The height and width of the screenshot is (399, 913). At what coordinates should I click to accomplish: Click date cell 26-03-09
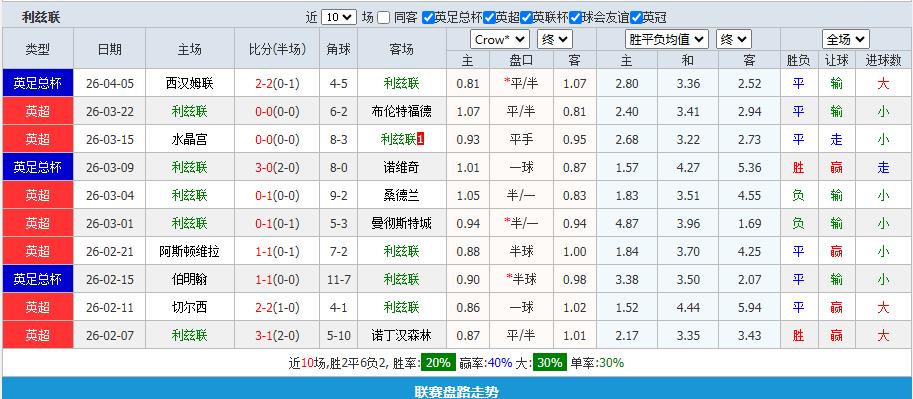tap(109, 167)
